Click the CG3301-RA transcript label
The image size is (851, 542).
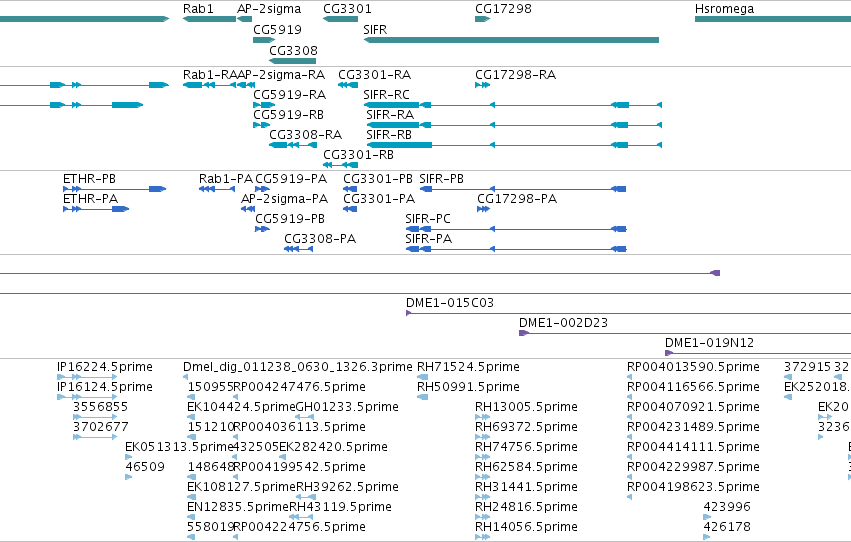point(374,74)
